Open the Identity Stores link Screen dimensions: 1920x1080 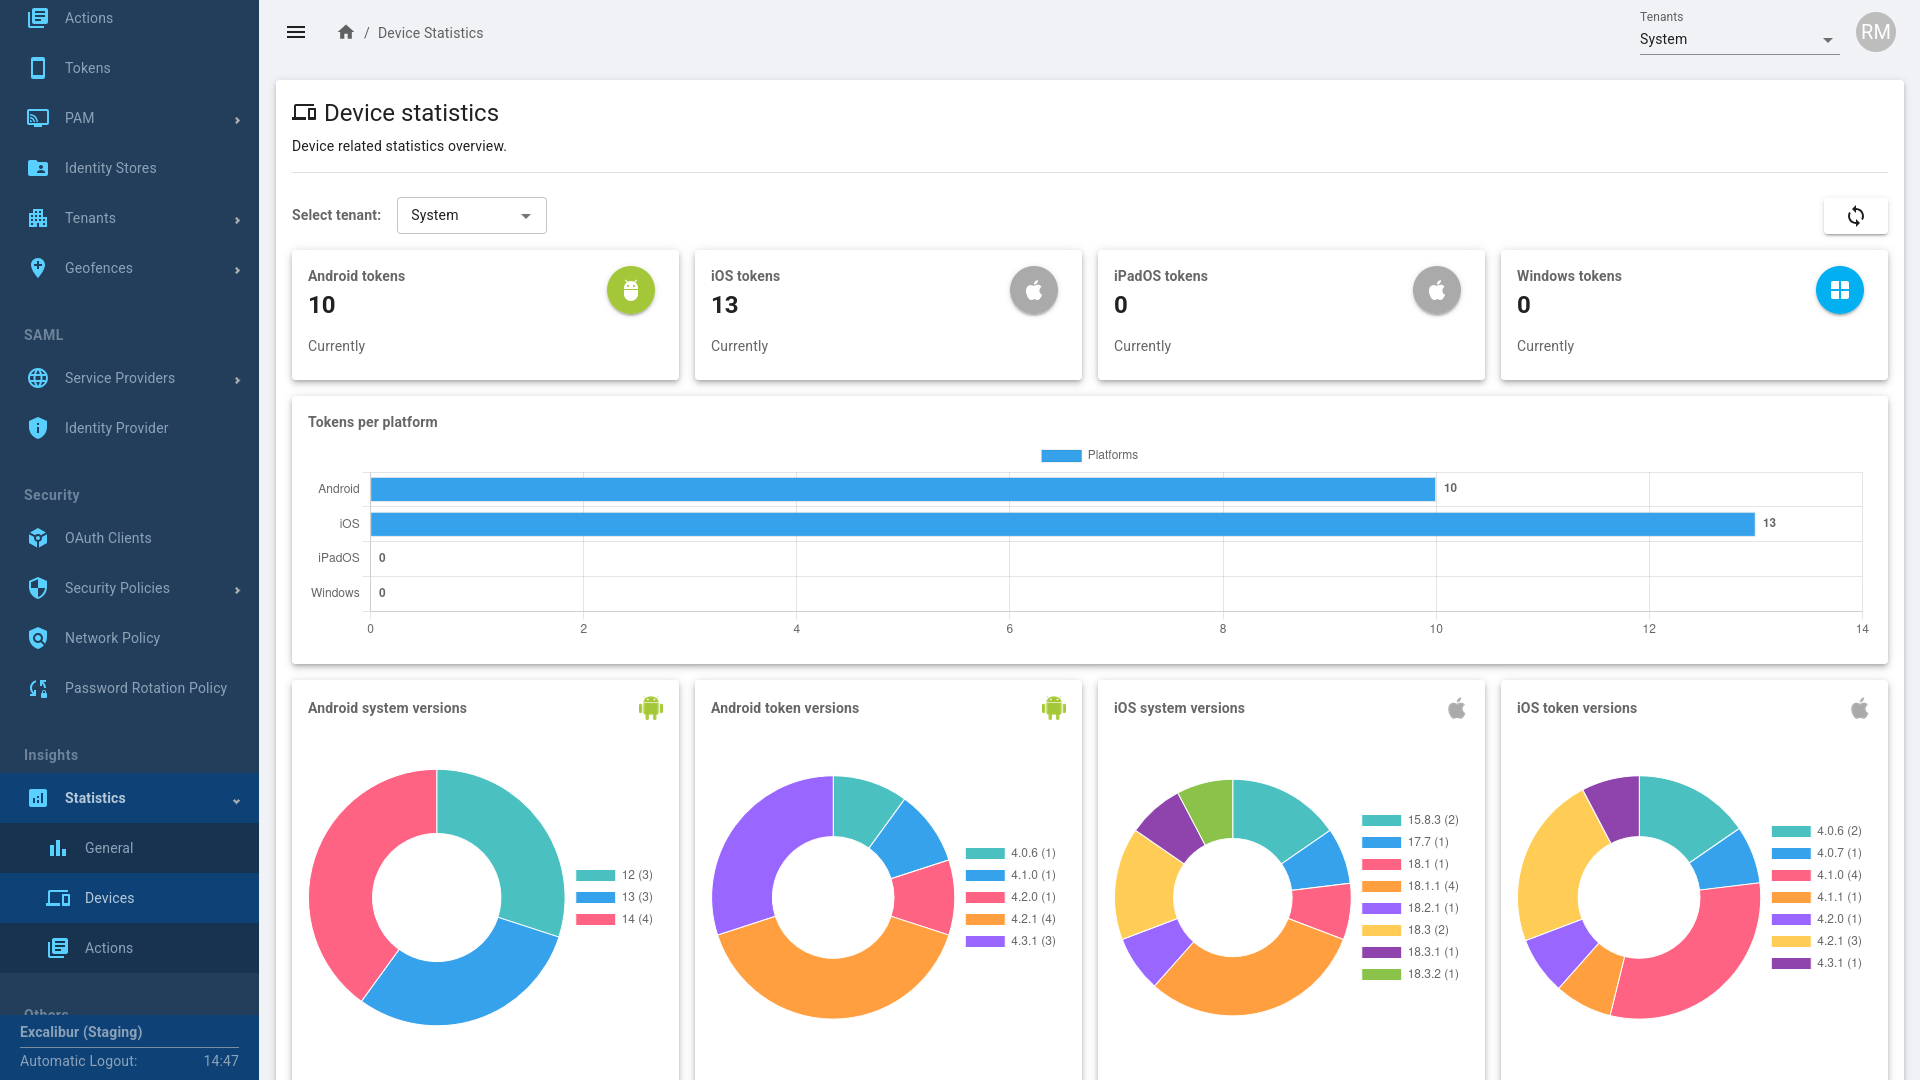click(110, 168)
